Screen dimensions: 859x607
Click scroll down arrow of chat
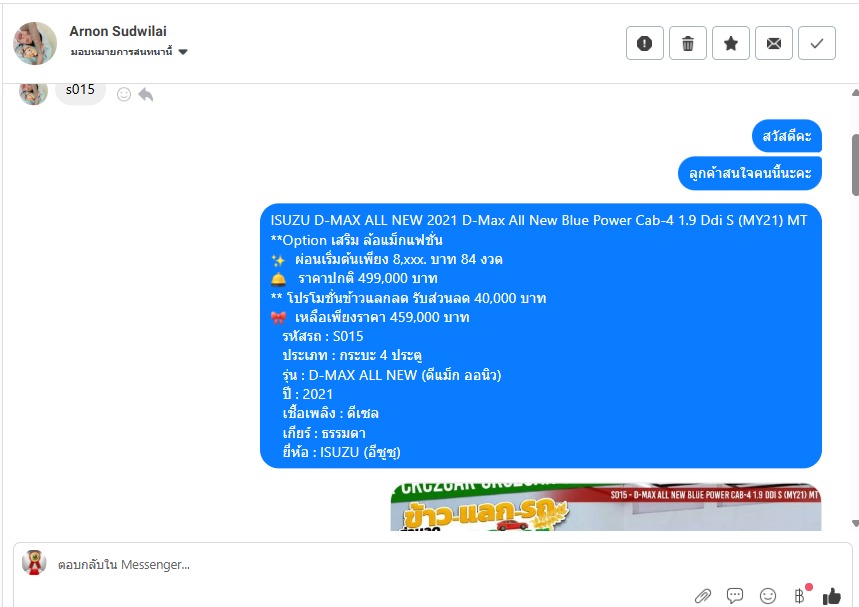pos(855,523)
